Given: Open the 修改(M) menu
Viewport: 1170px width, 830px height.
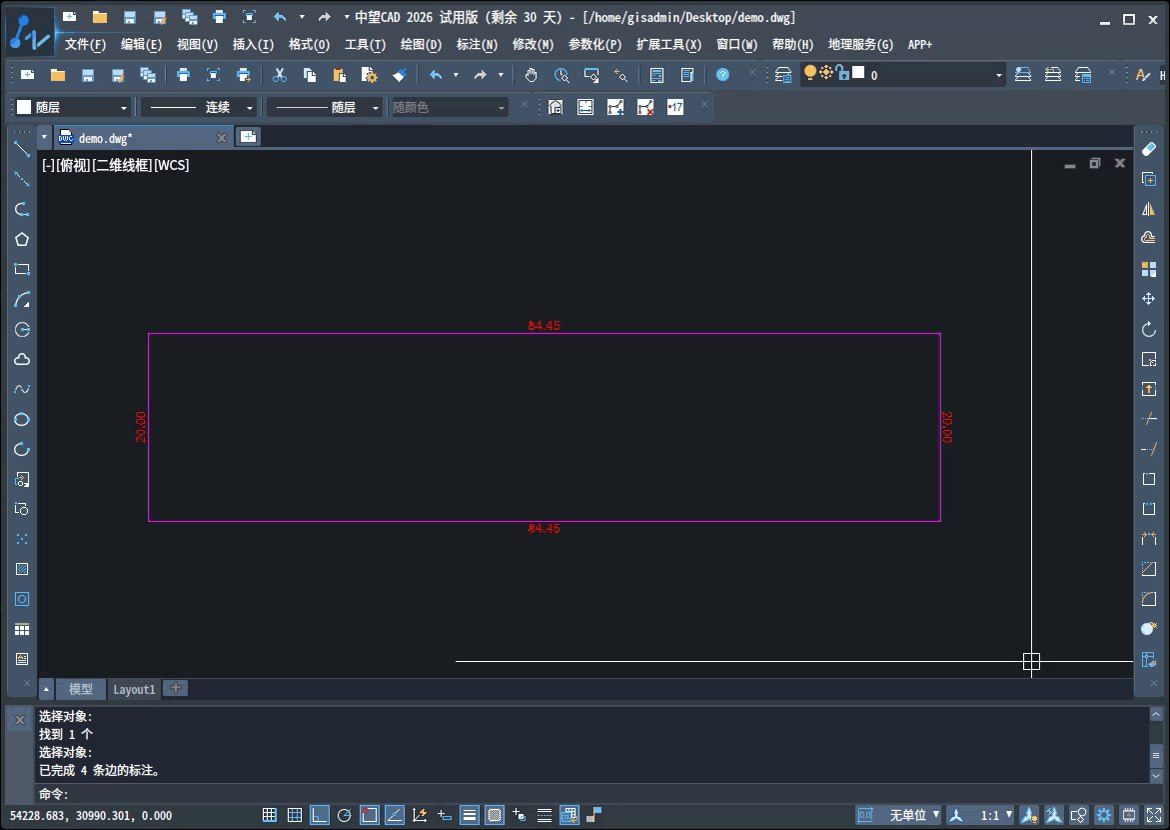Looking at the screenshot, I should pyautogui.click(x=533, y=45).
